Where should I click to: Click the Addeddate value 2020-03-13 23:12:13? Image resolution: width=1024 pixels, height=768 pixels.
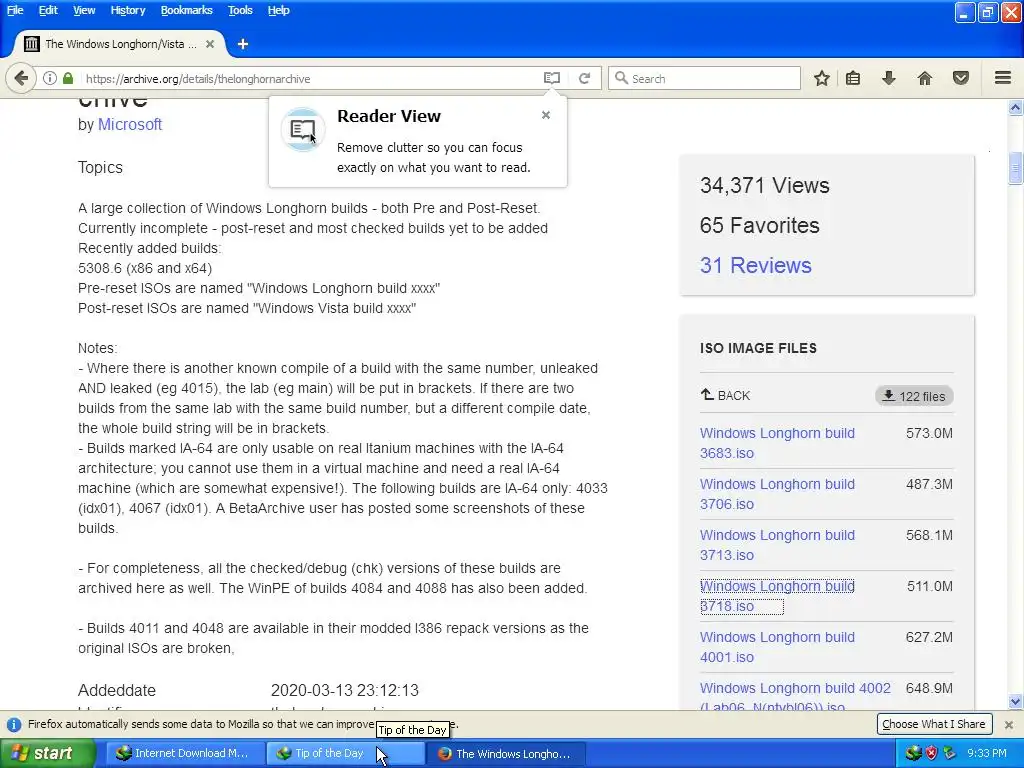[x=345, y=690]
